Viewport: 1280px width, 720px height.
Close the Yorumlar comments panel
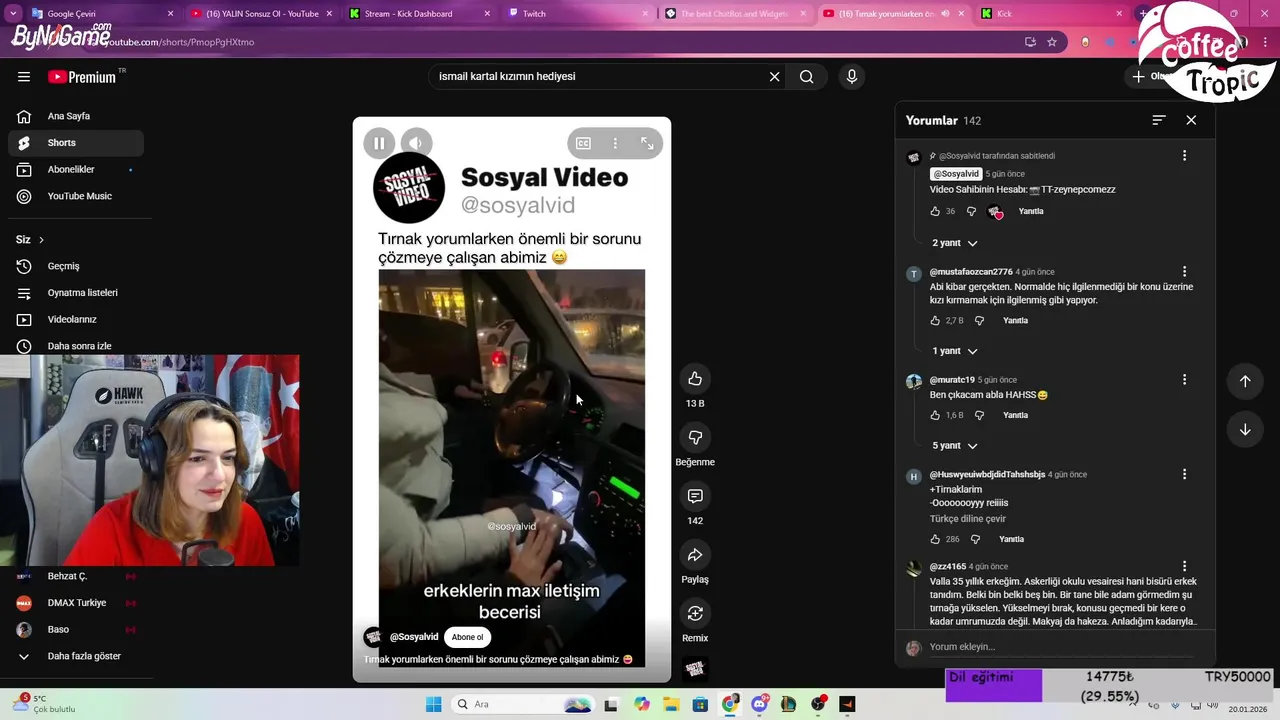coord(1191,120)
